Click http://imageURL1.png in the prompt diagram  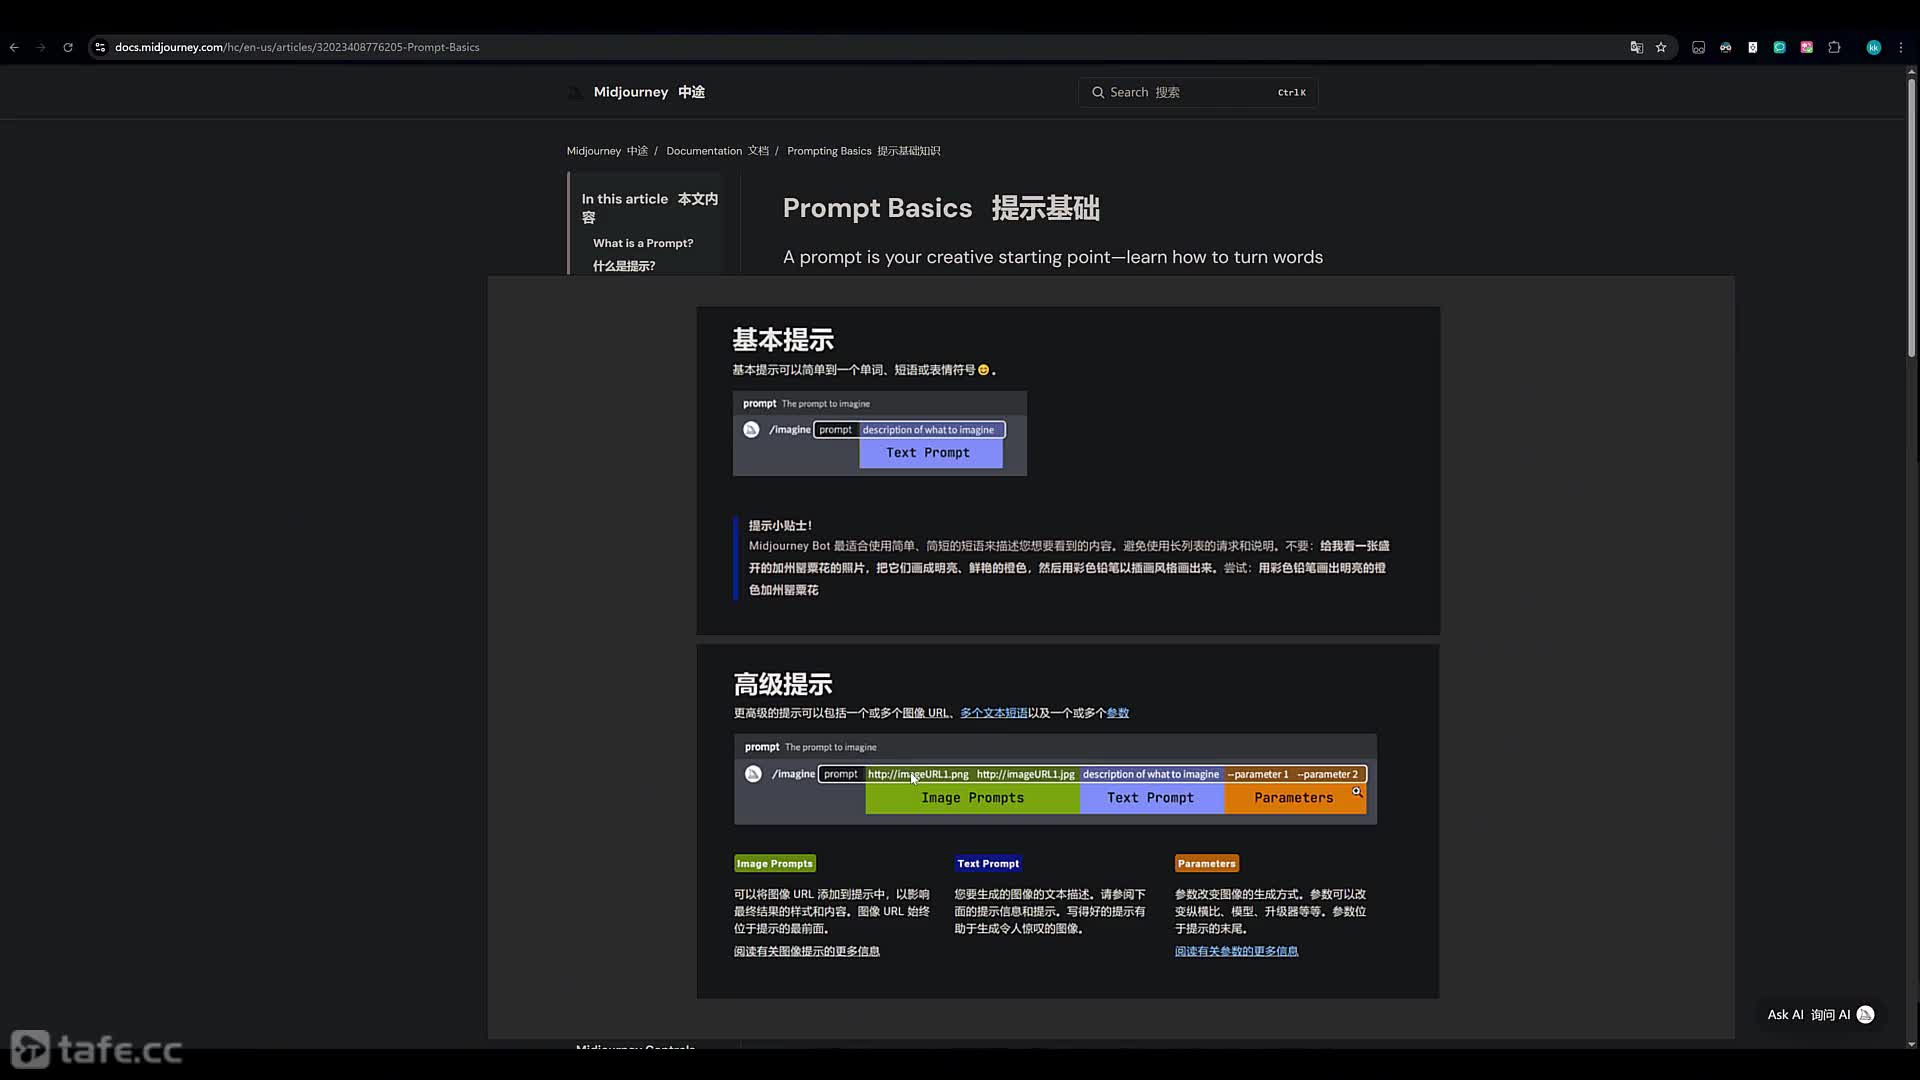[x=918, y=774]
